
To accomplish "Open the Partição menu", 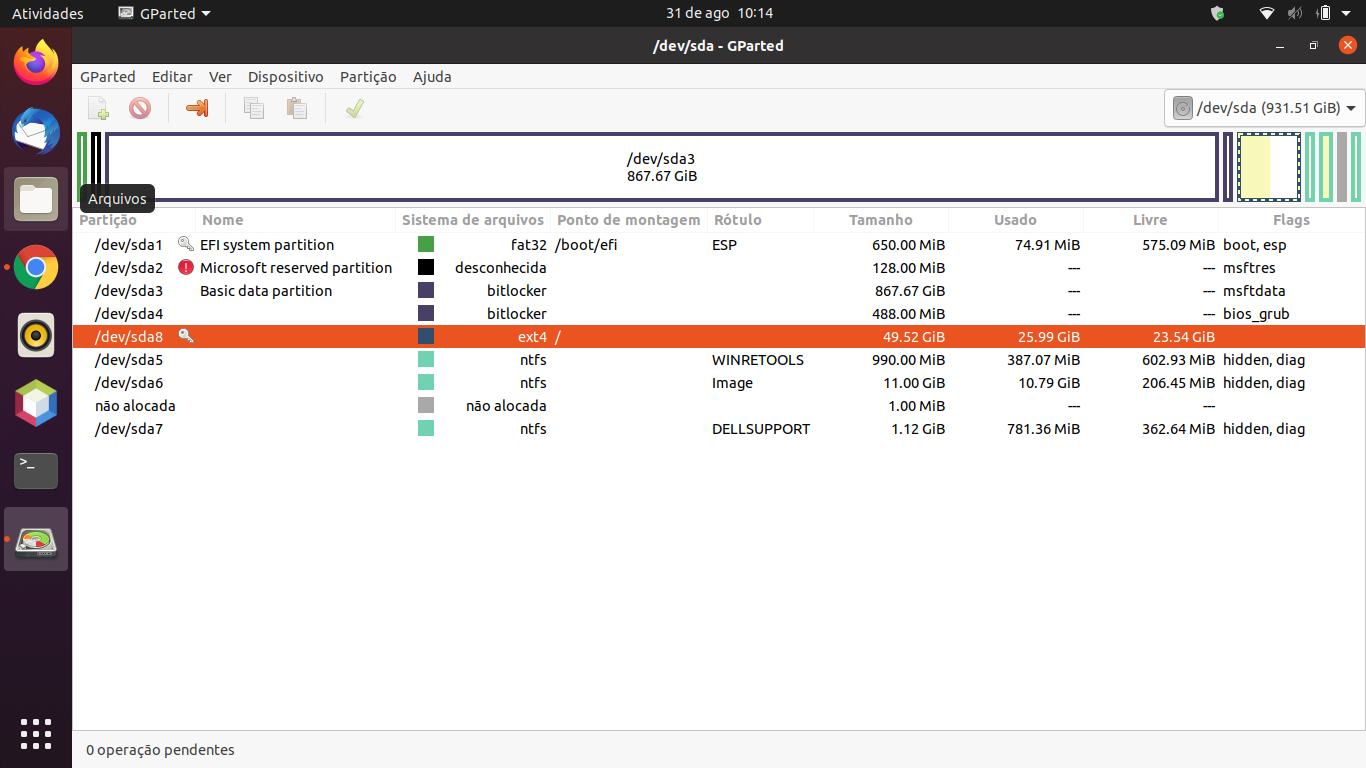I will click(x=368, y=77).
